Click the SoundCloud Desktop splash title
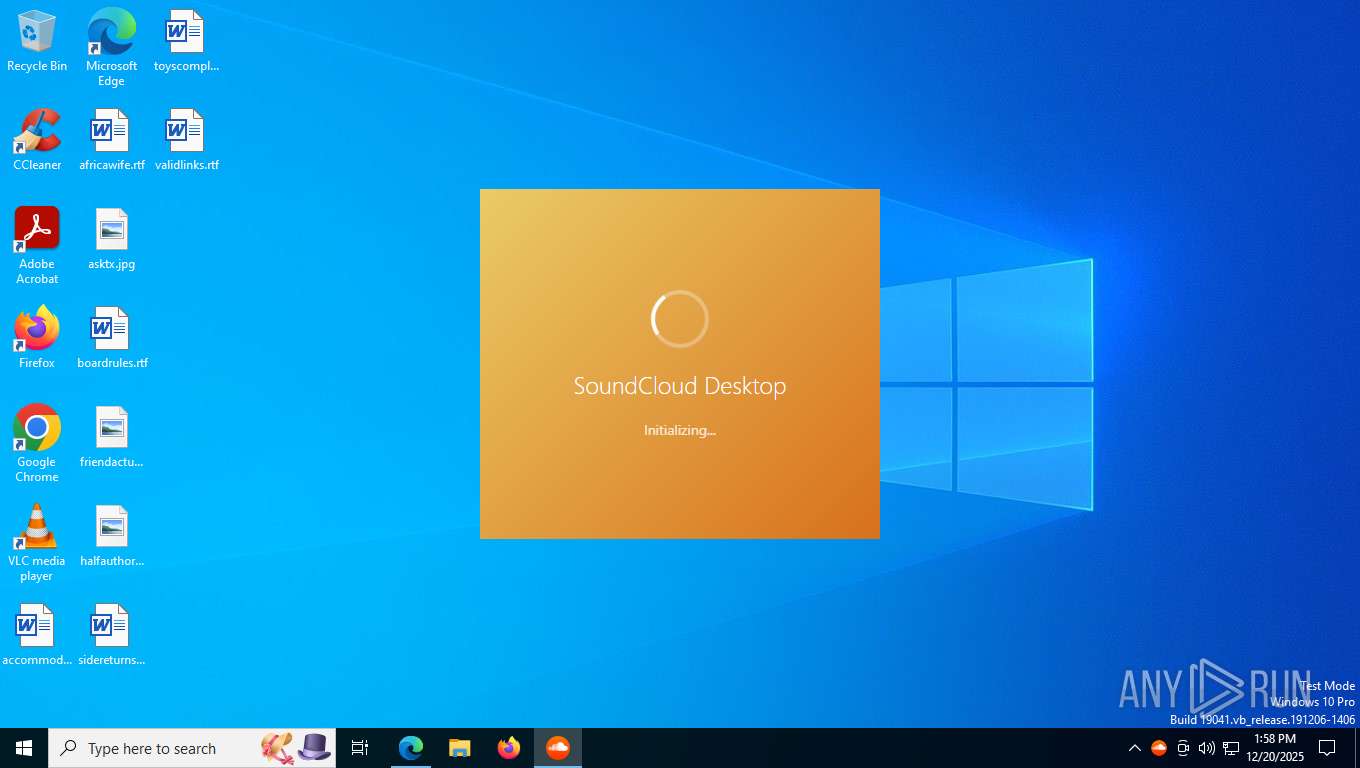The image size is (1360, 768). click(x=680, y=386)
